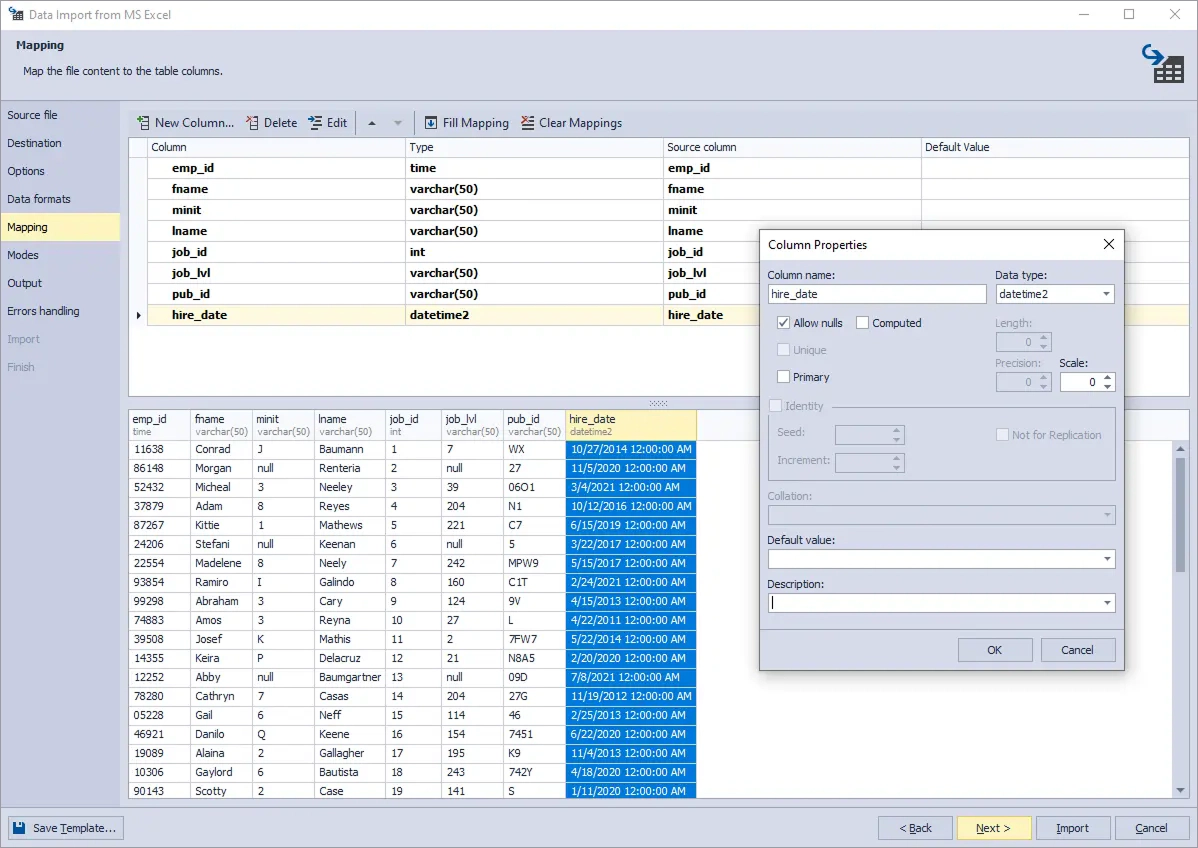Move column up with arrow icon

point(372,123)
